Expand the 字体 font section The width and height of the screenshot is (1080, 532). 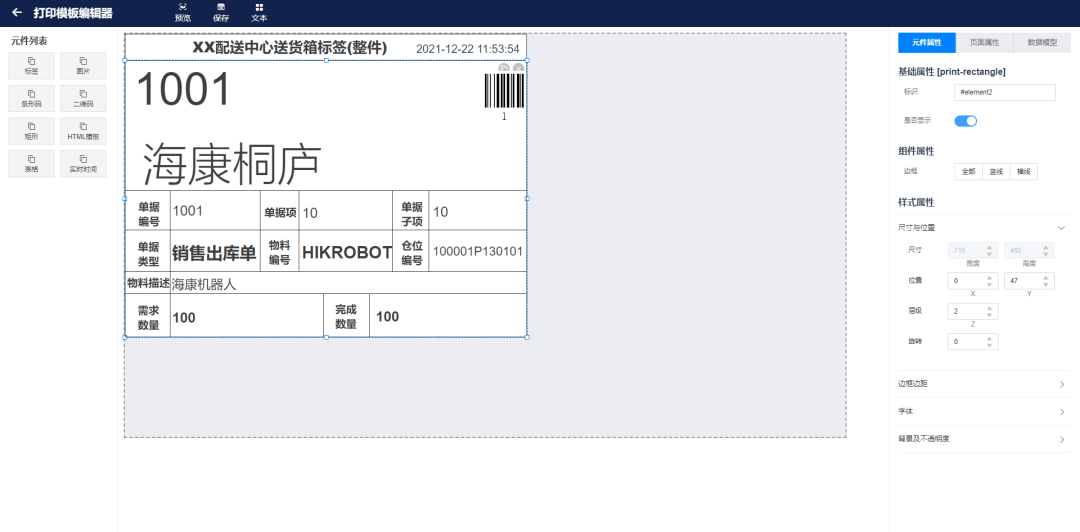click(x=983, y=411)
